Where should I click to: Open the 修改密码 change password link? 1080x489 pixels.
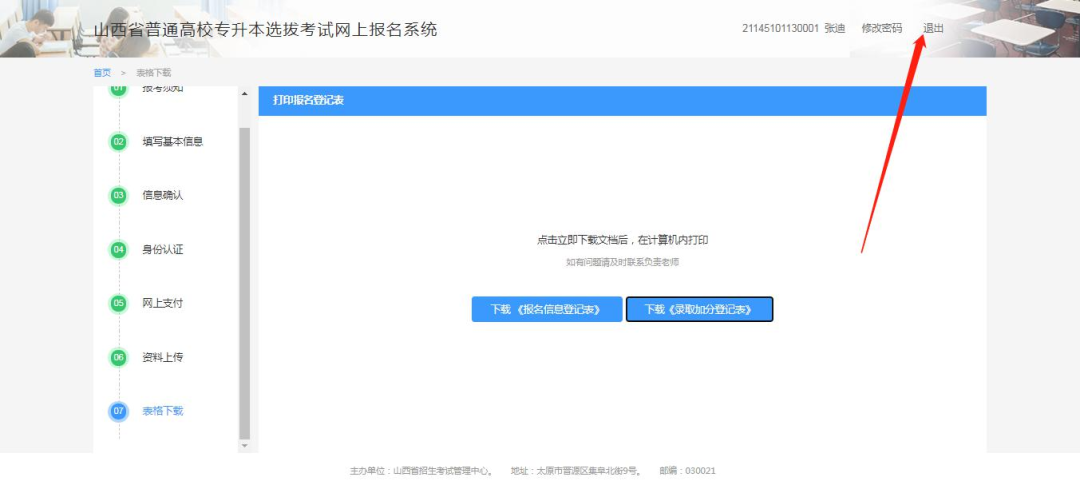tap(882, 29)
